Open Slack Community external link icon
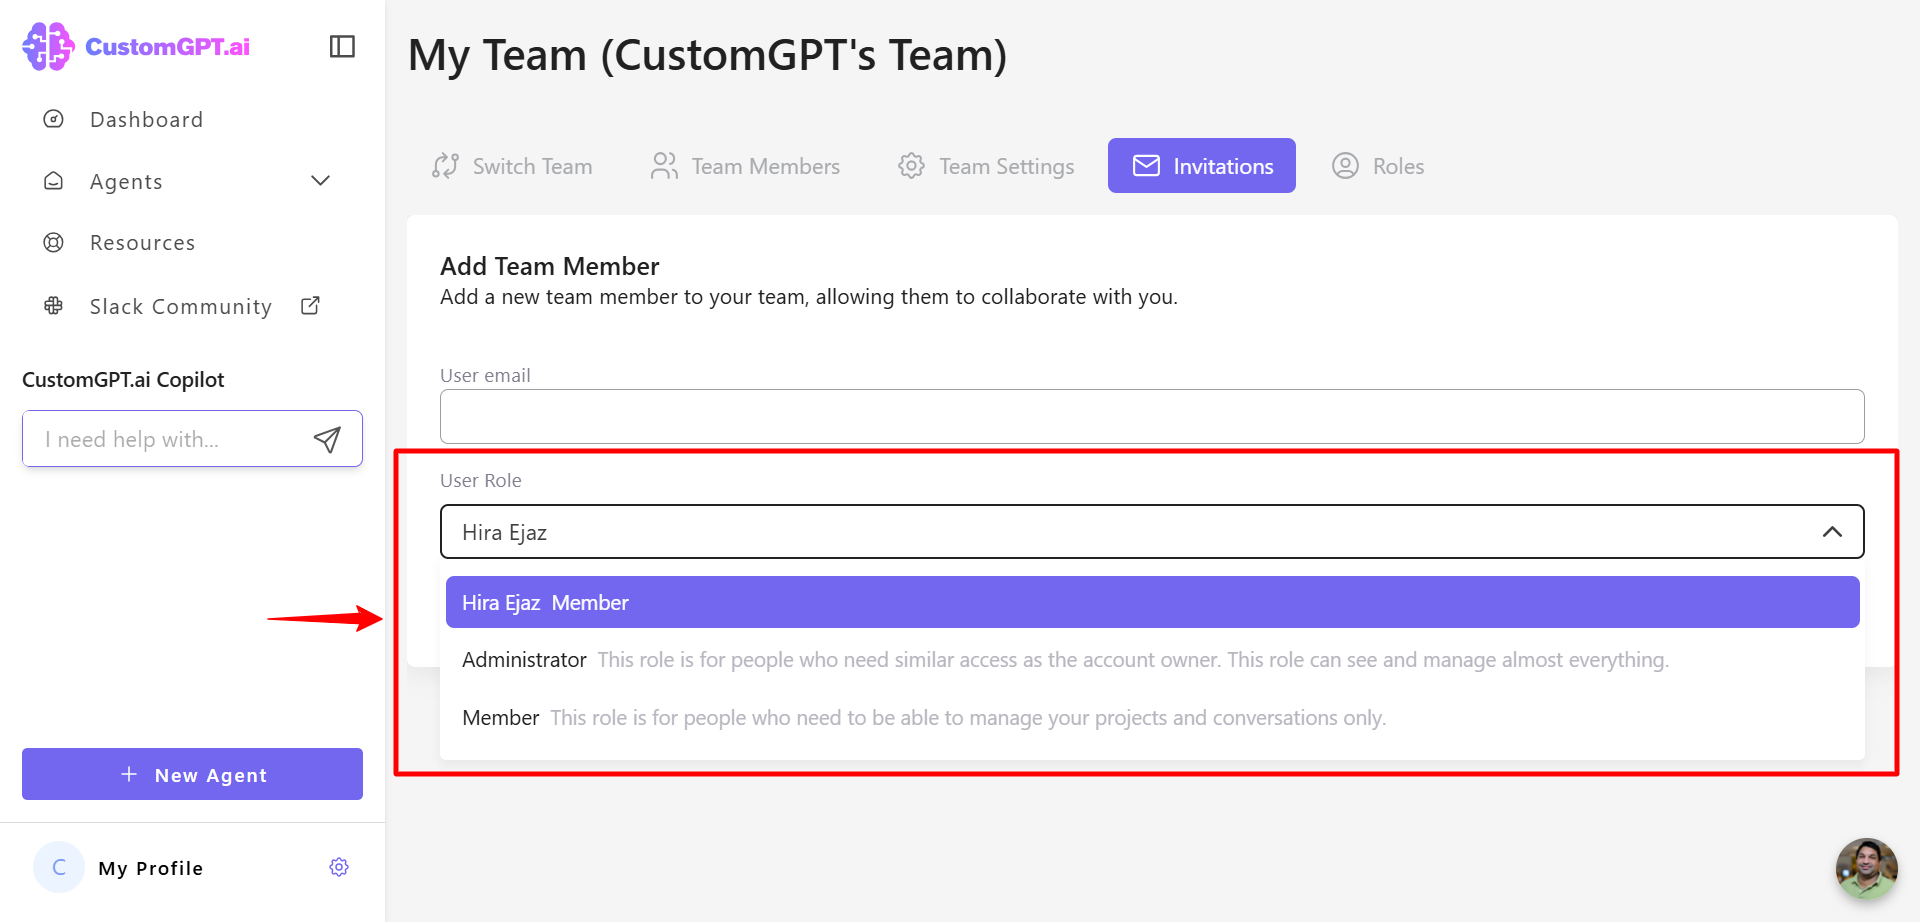 point(310,305)
